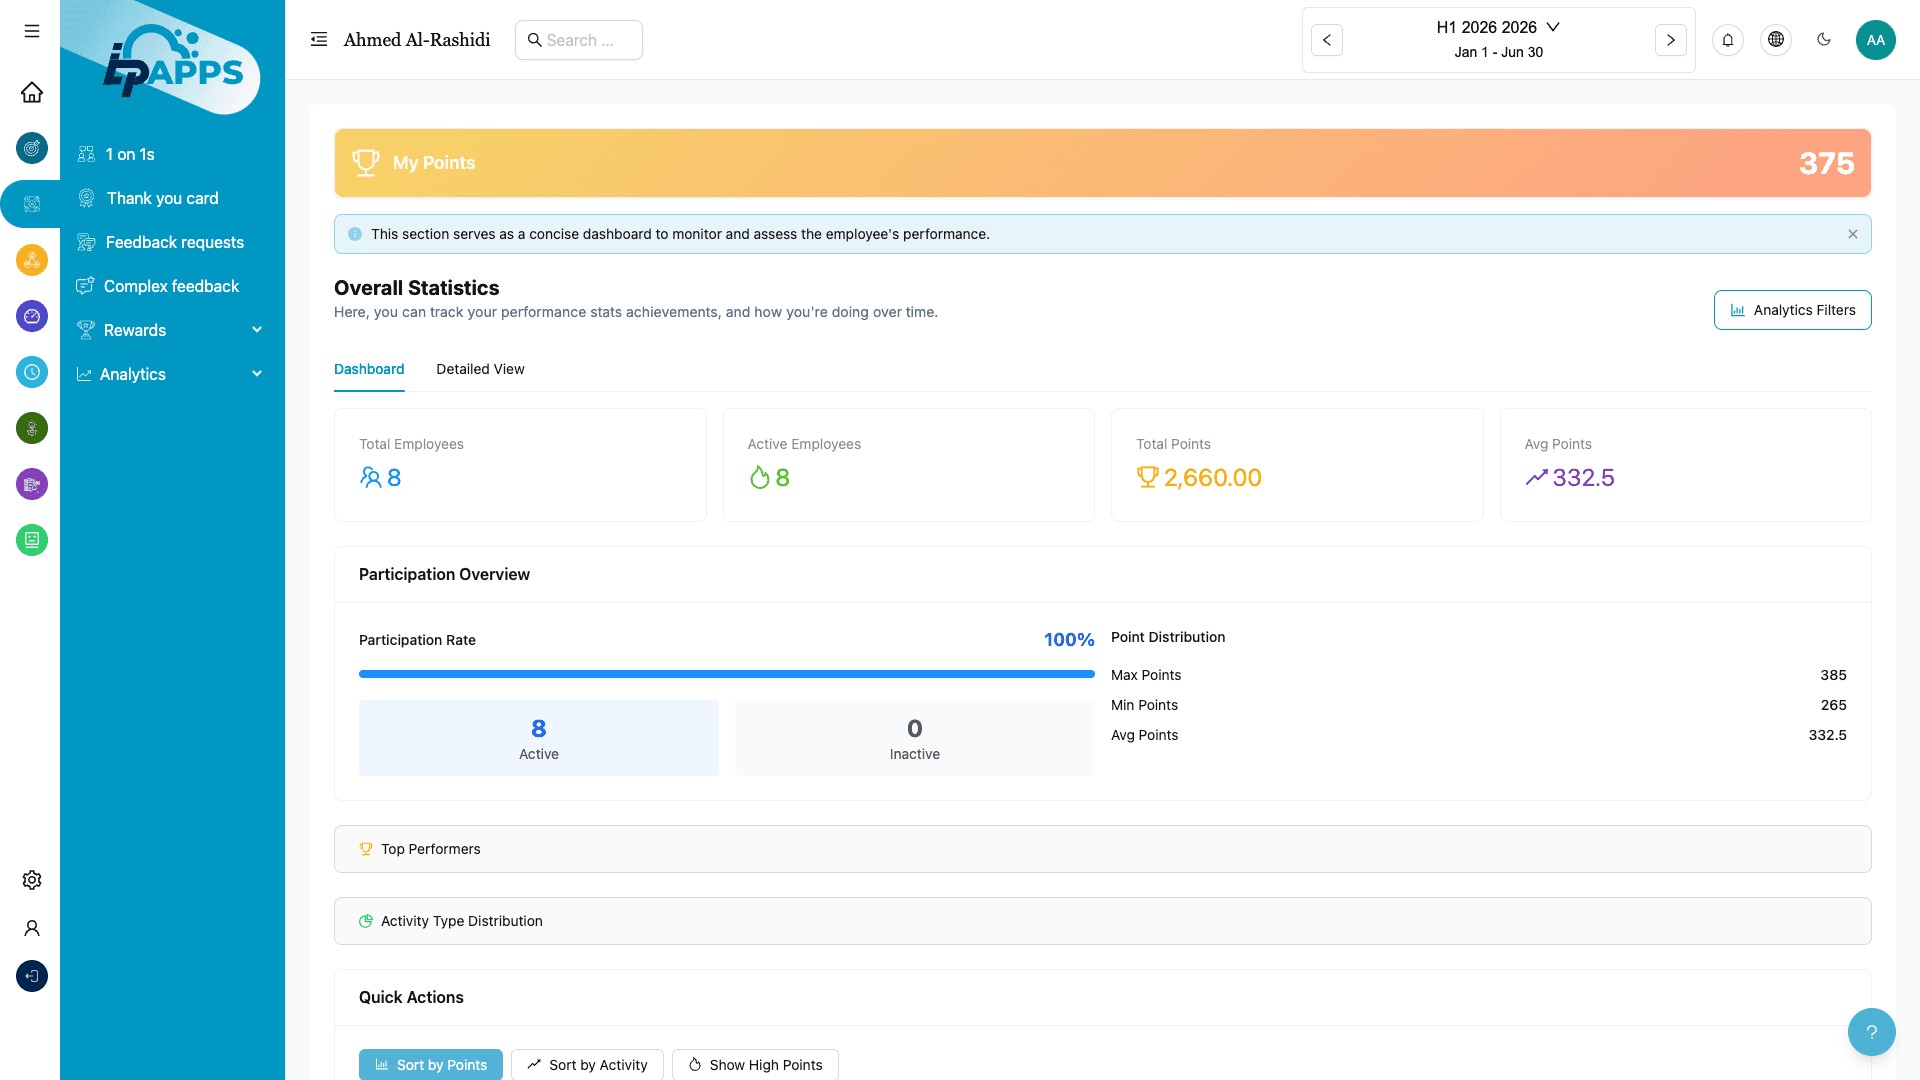Screen dimensions: 1920x1080
Task: Click the Total Points value 2,660.00
Action: pyautogui.click(x=1213, y=478)
